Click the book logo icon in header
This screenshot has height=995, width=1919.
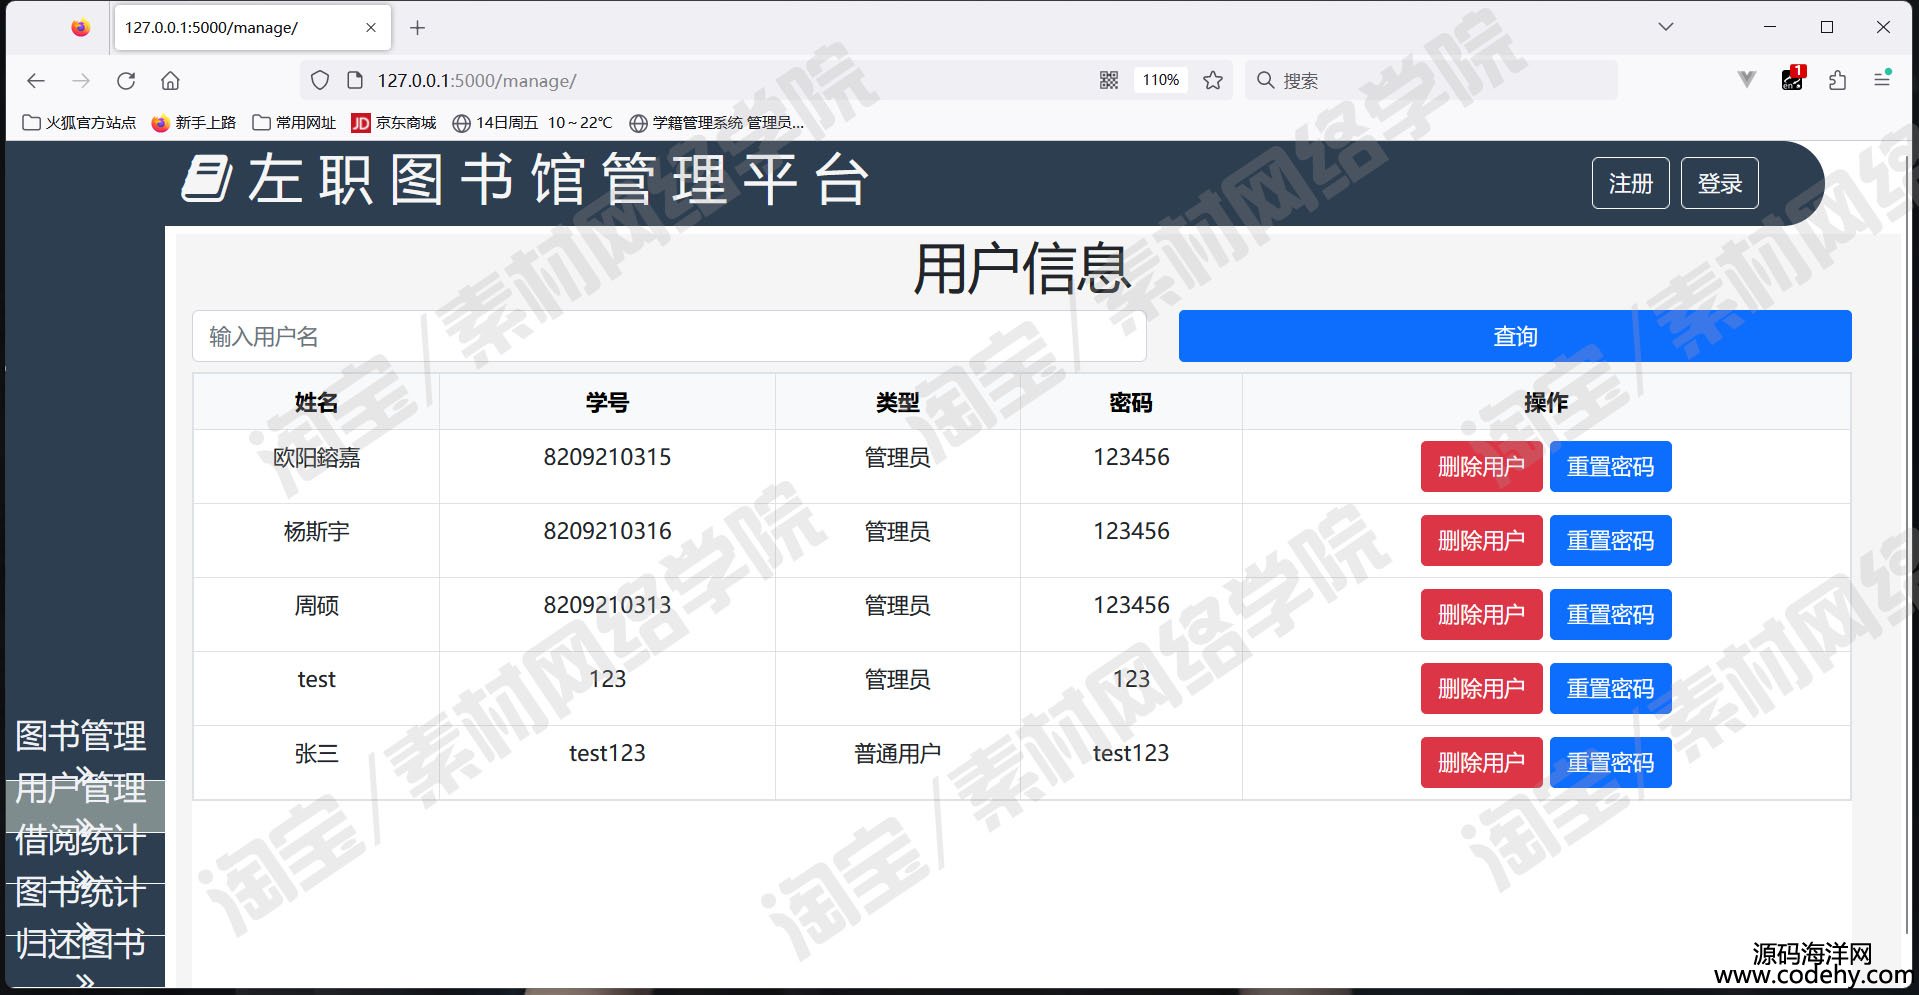[x=207, y=179]
